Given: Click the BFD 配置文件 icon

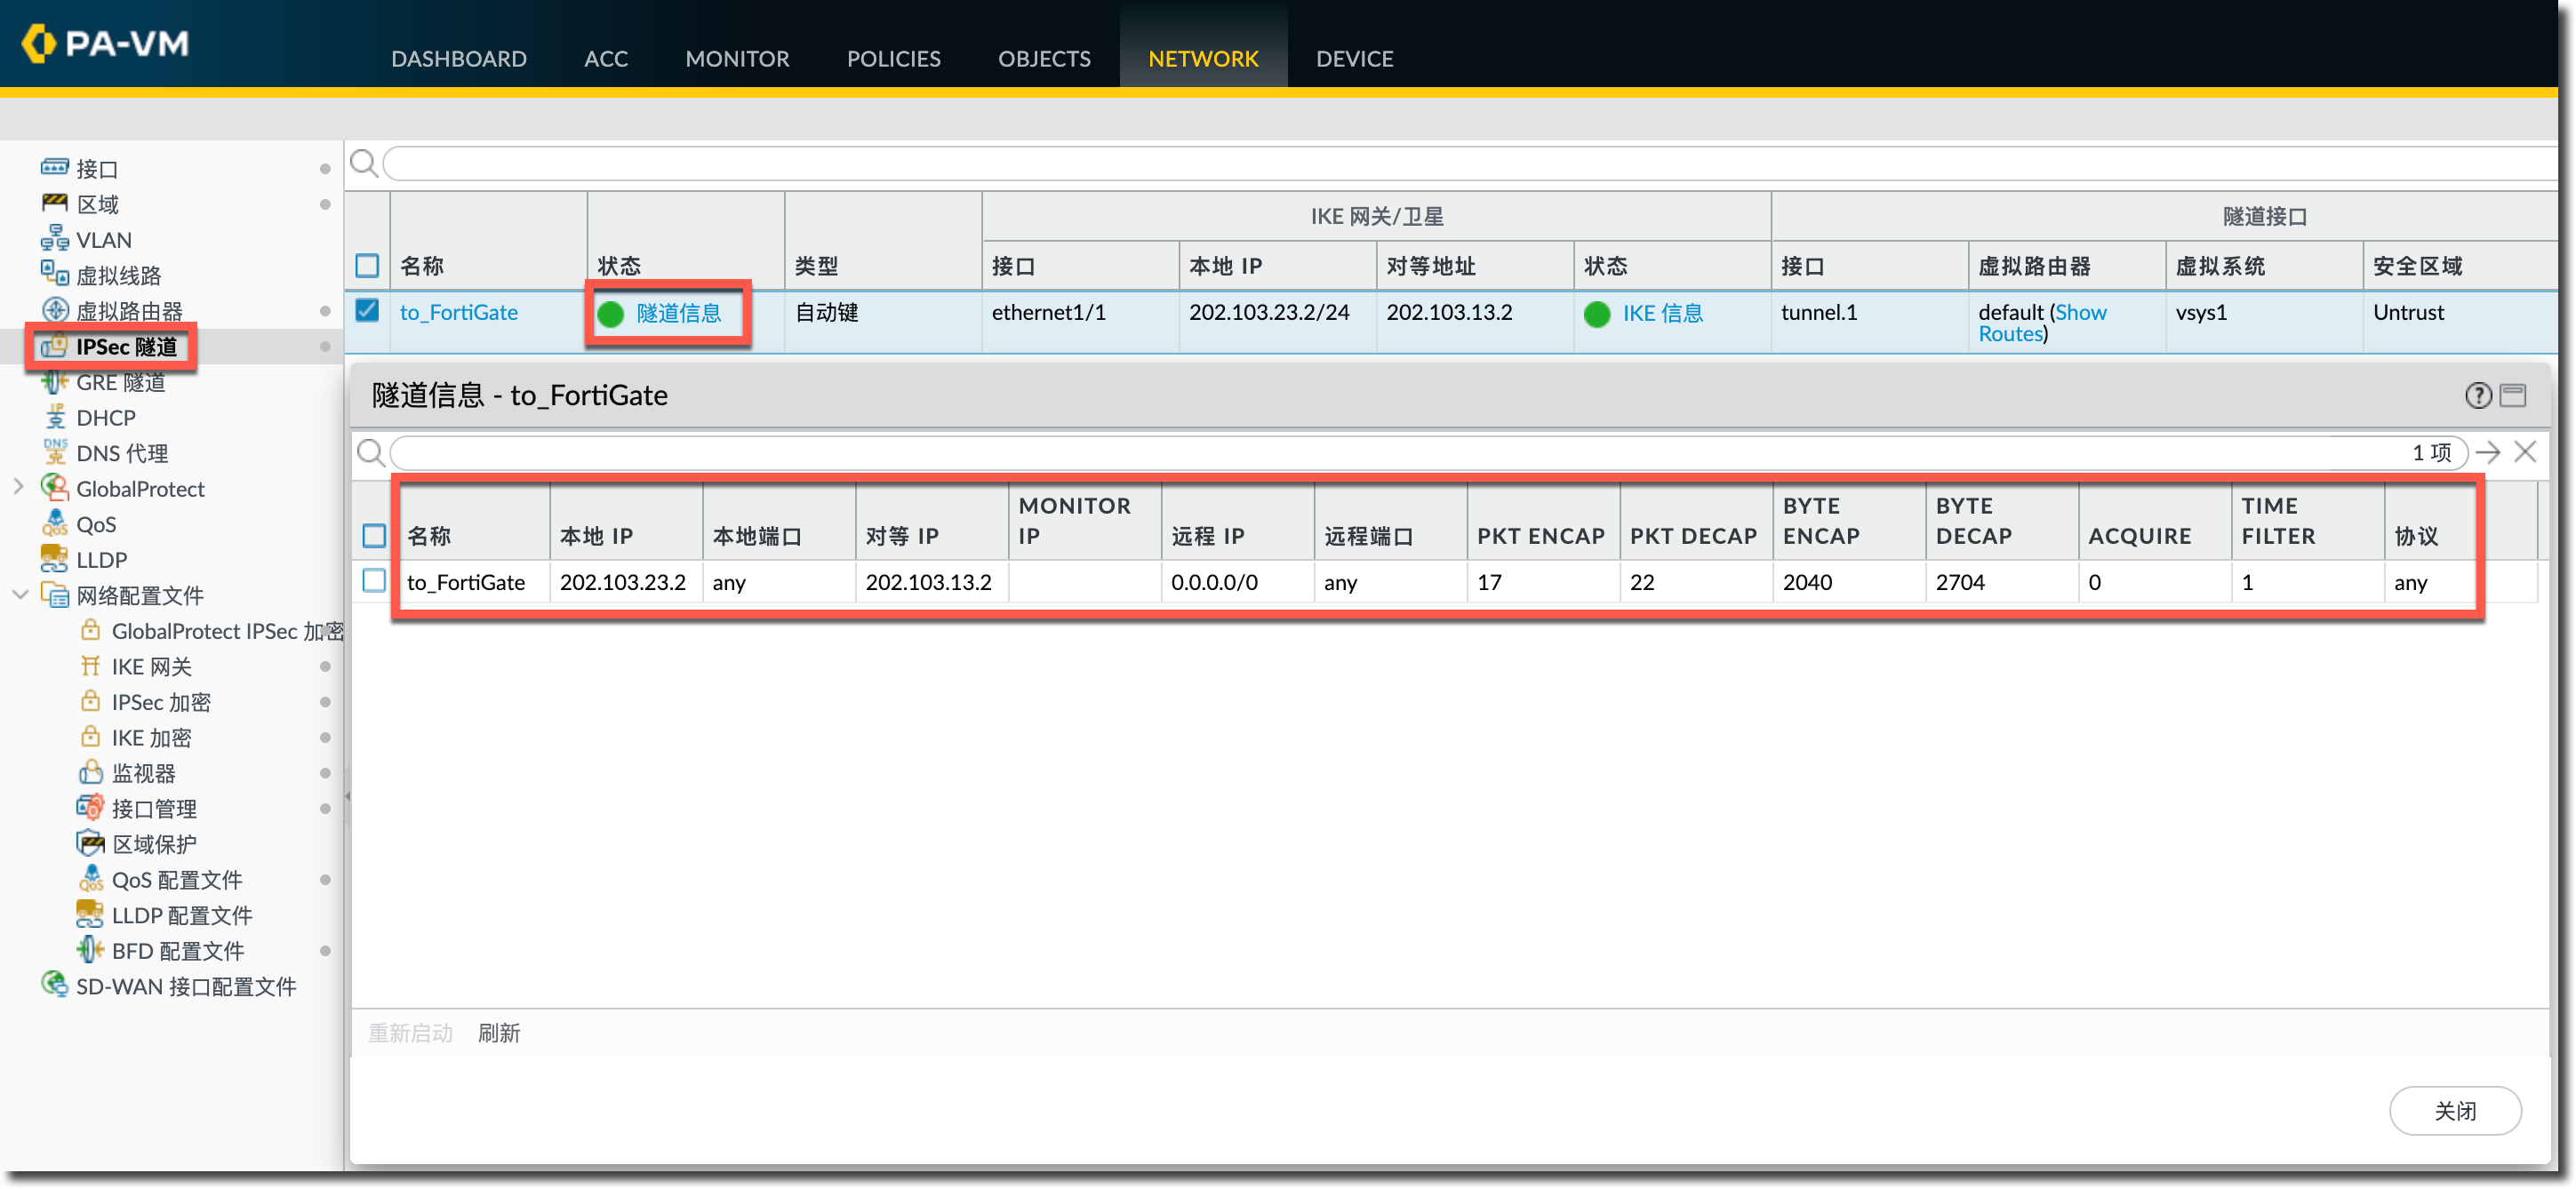Looking at the screenshot, I should pos(90,950).
